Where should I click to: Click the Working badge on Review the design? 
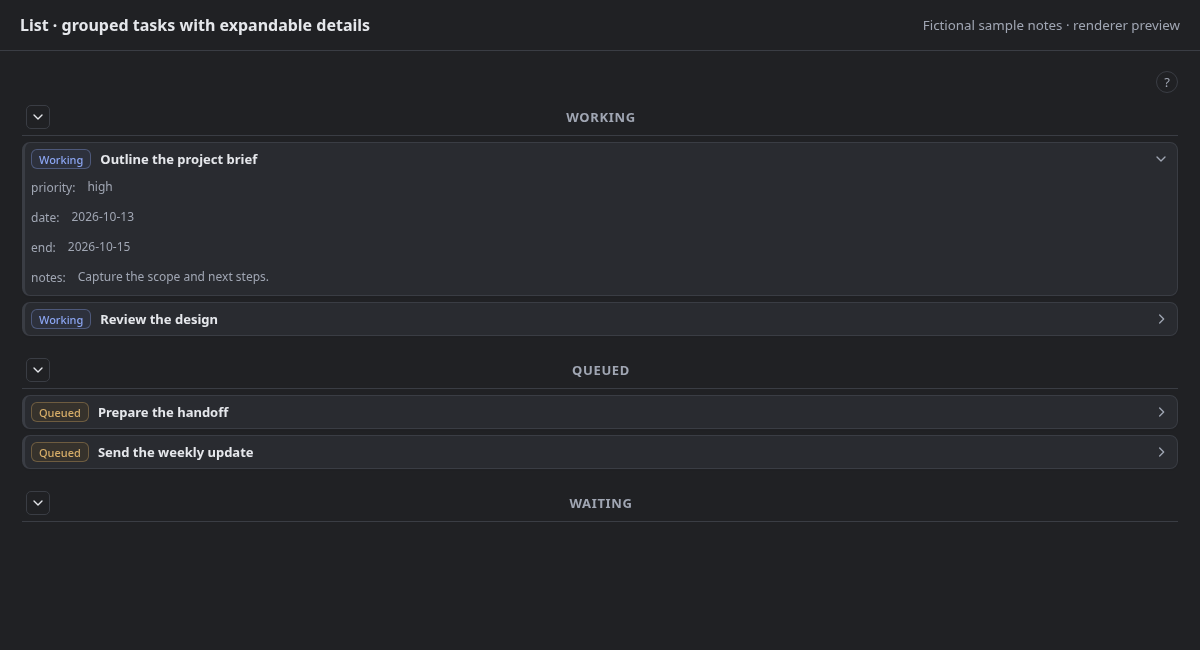61,320
